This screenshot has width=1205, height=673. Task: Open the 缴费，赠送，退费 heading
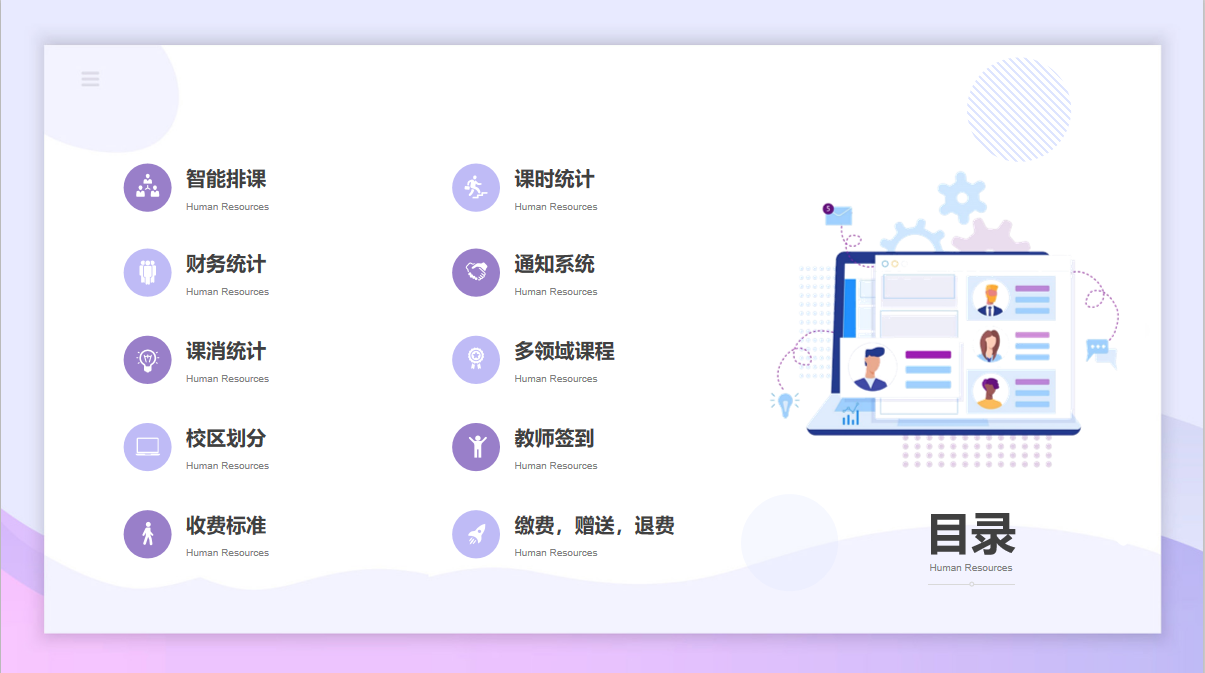pyautogui.click(x=594, y=526)
